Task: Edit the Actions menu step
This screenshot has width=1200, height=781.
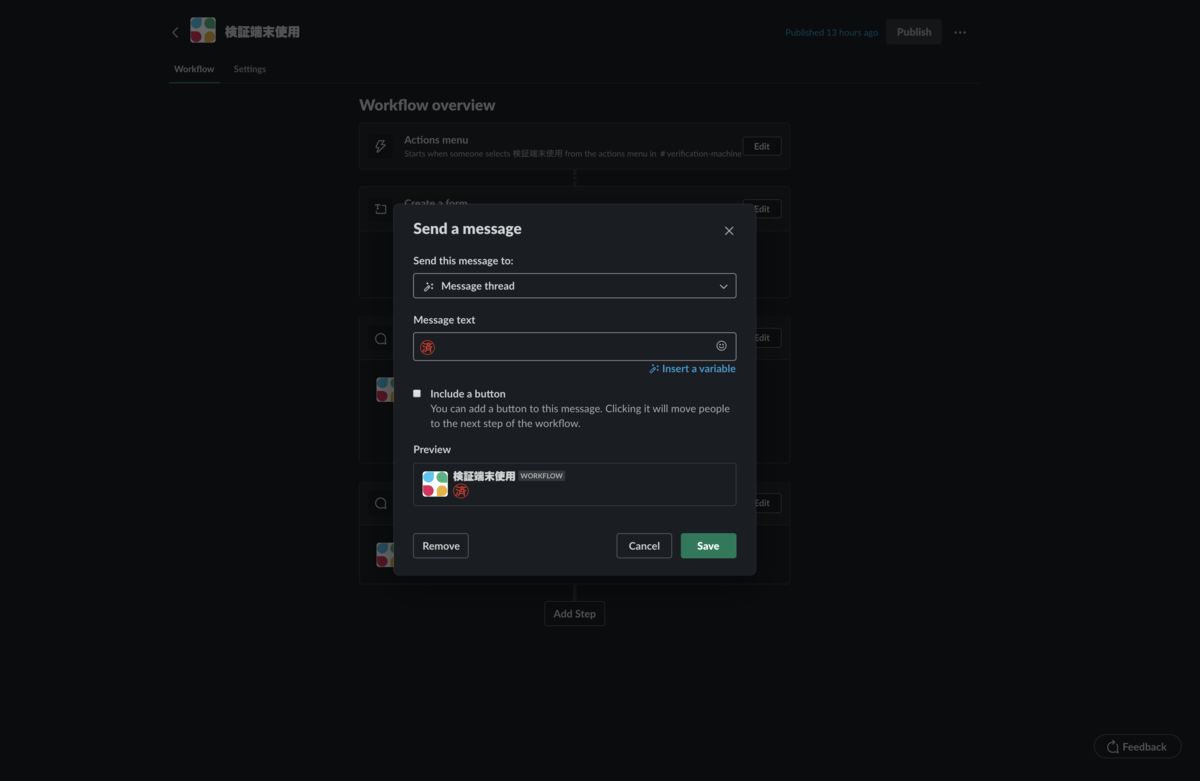Action: [762, 146]
